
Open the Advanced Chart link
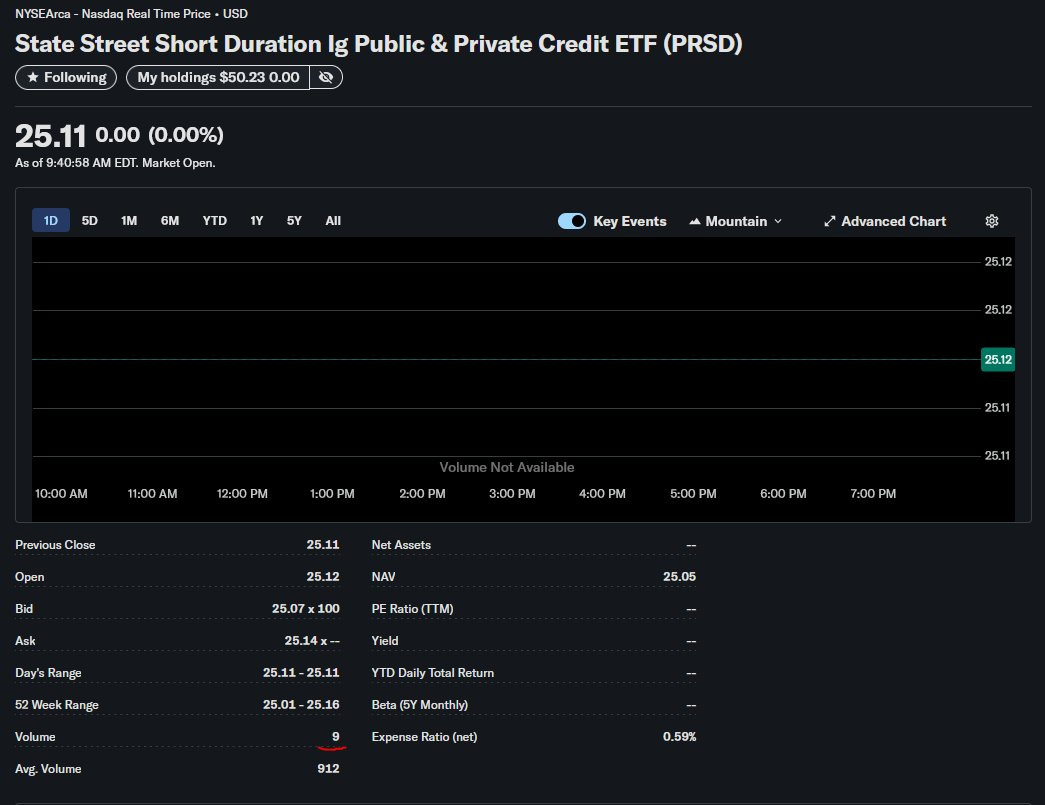click(x=885, y=221)
